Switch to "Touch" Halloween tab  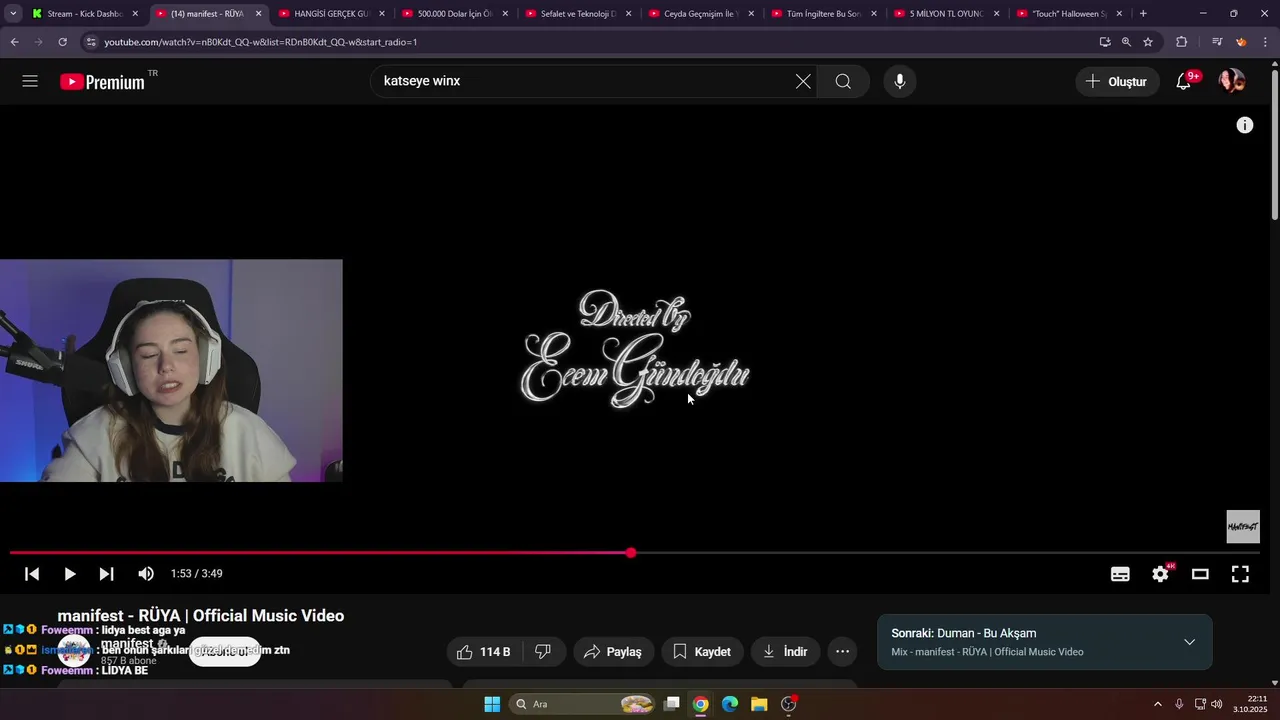tap(1071, 14)
